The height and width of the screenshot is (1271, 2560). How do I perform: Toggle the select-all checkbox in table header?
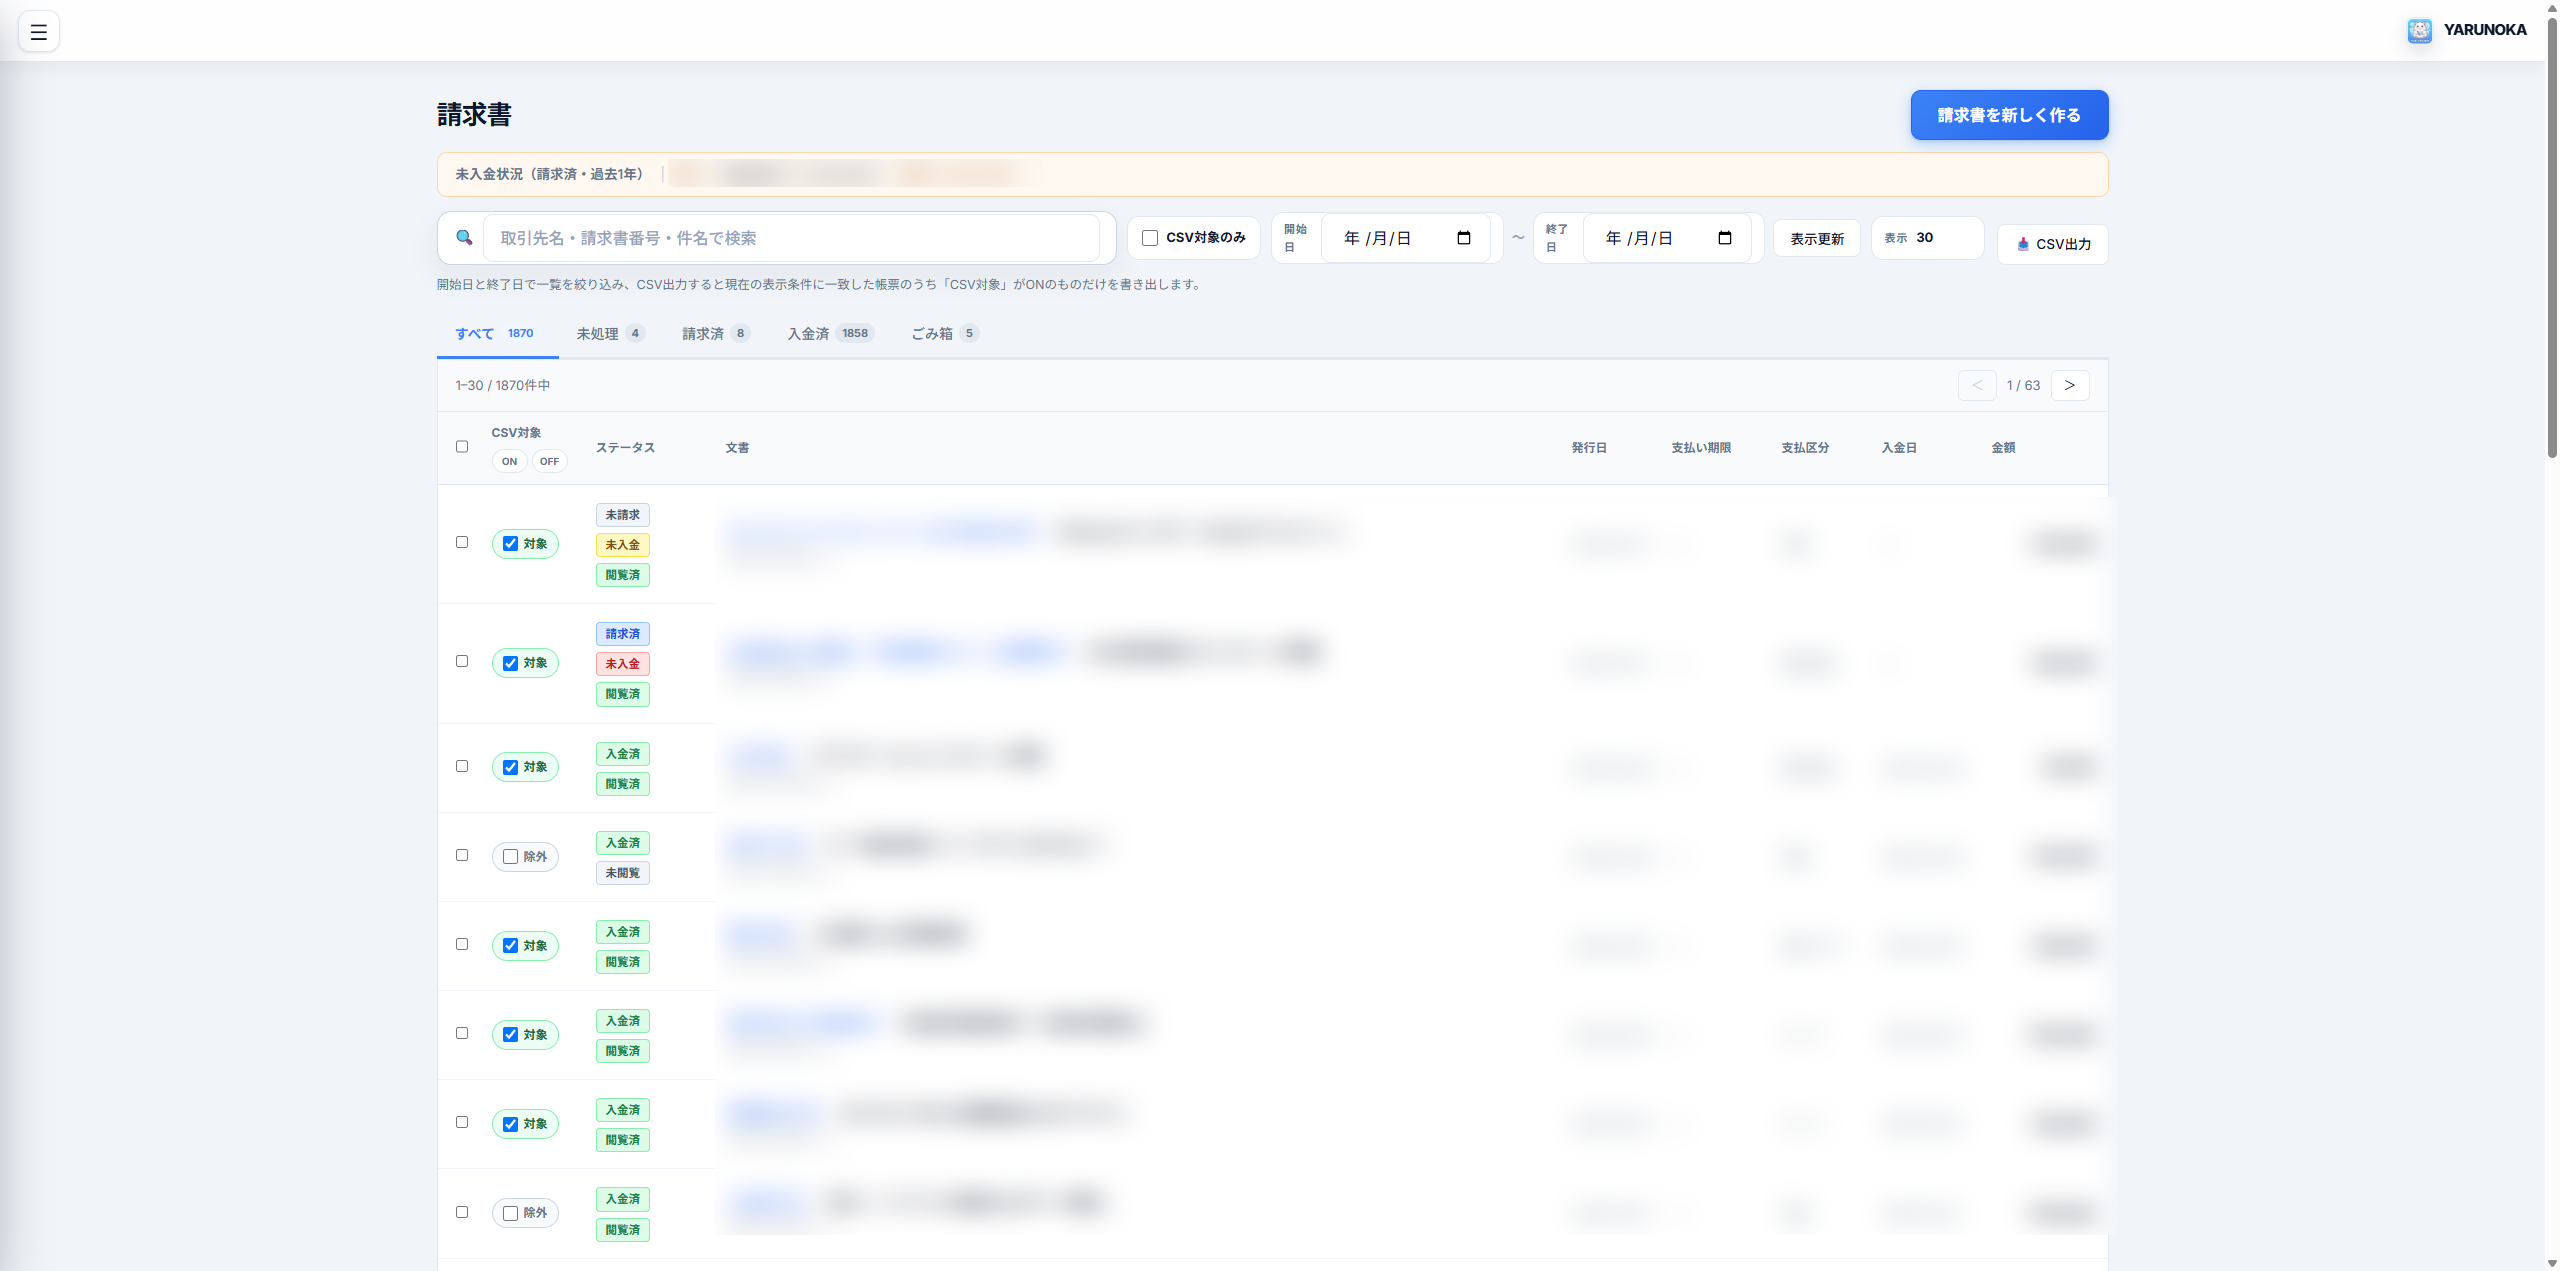tap(462, 447)
